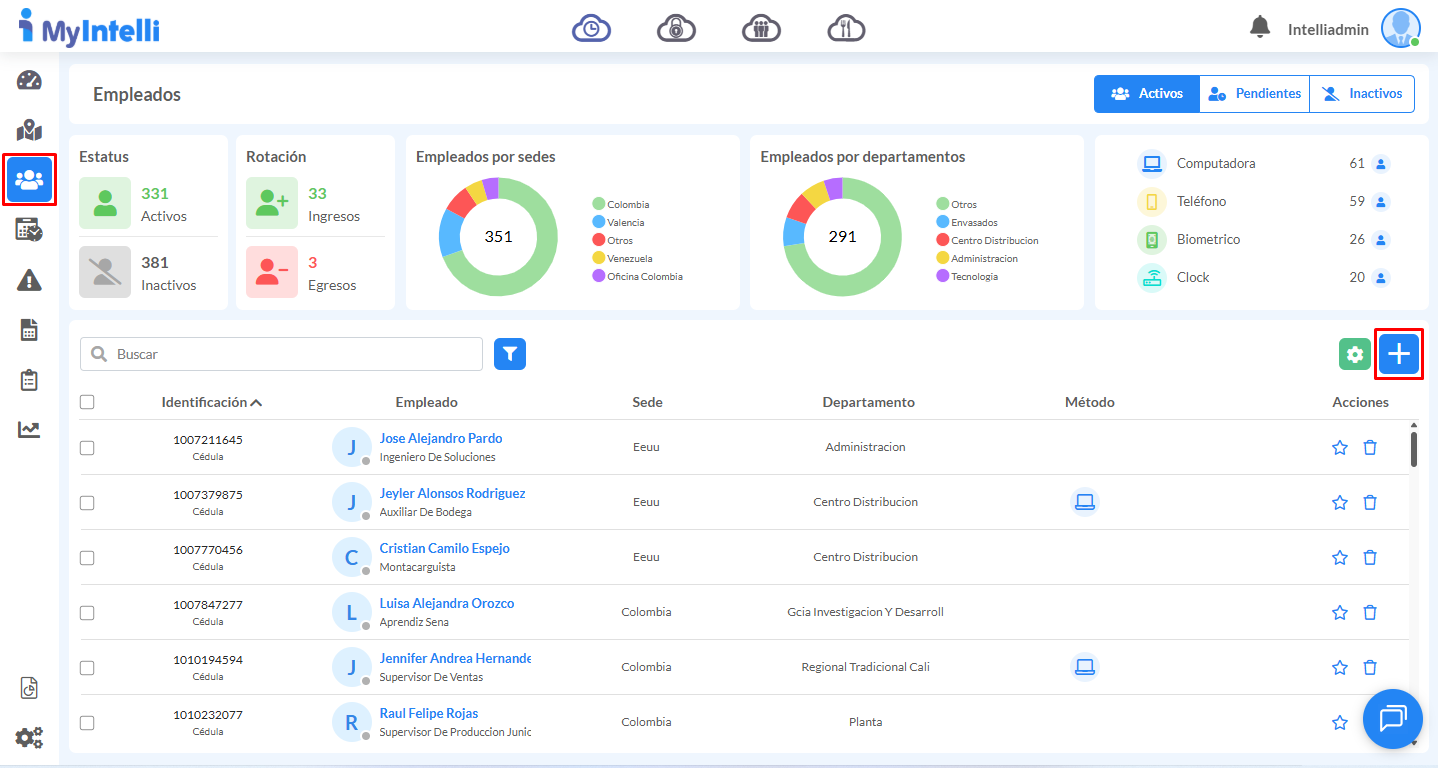
Task: Open the chat bubble support widget
Action: click(x=1392, y=718)
